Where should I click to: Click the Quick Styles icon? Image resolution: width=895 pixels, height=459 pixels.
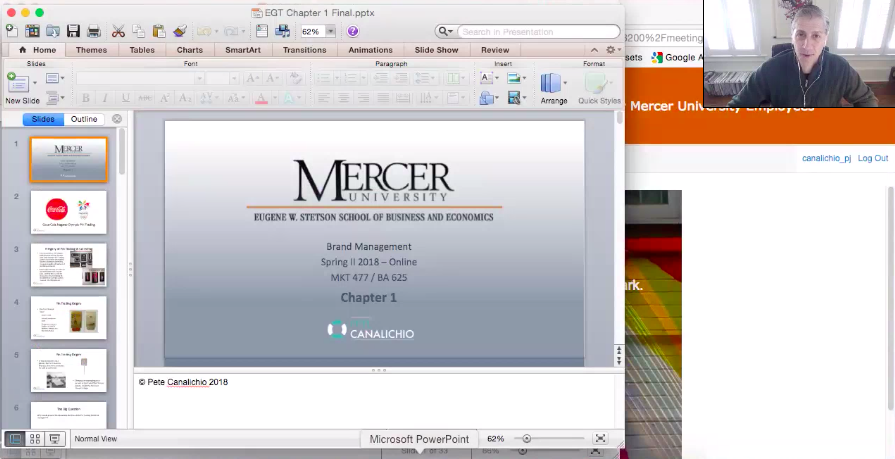[595, 84]
